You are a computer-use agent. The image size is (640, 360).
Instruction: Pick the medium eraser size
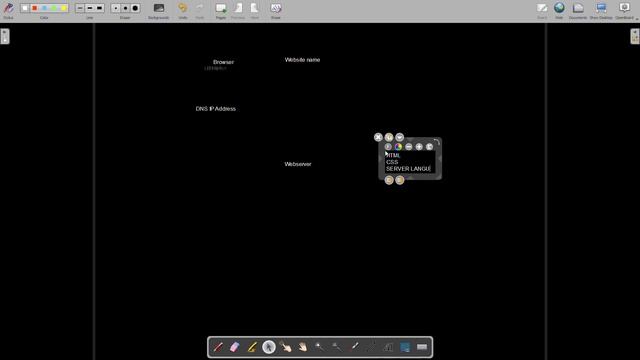(125, 8)
